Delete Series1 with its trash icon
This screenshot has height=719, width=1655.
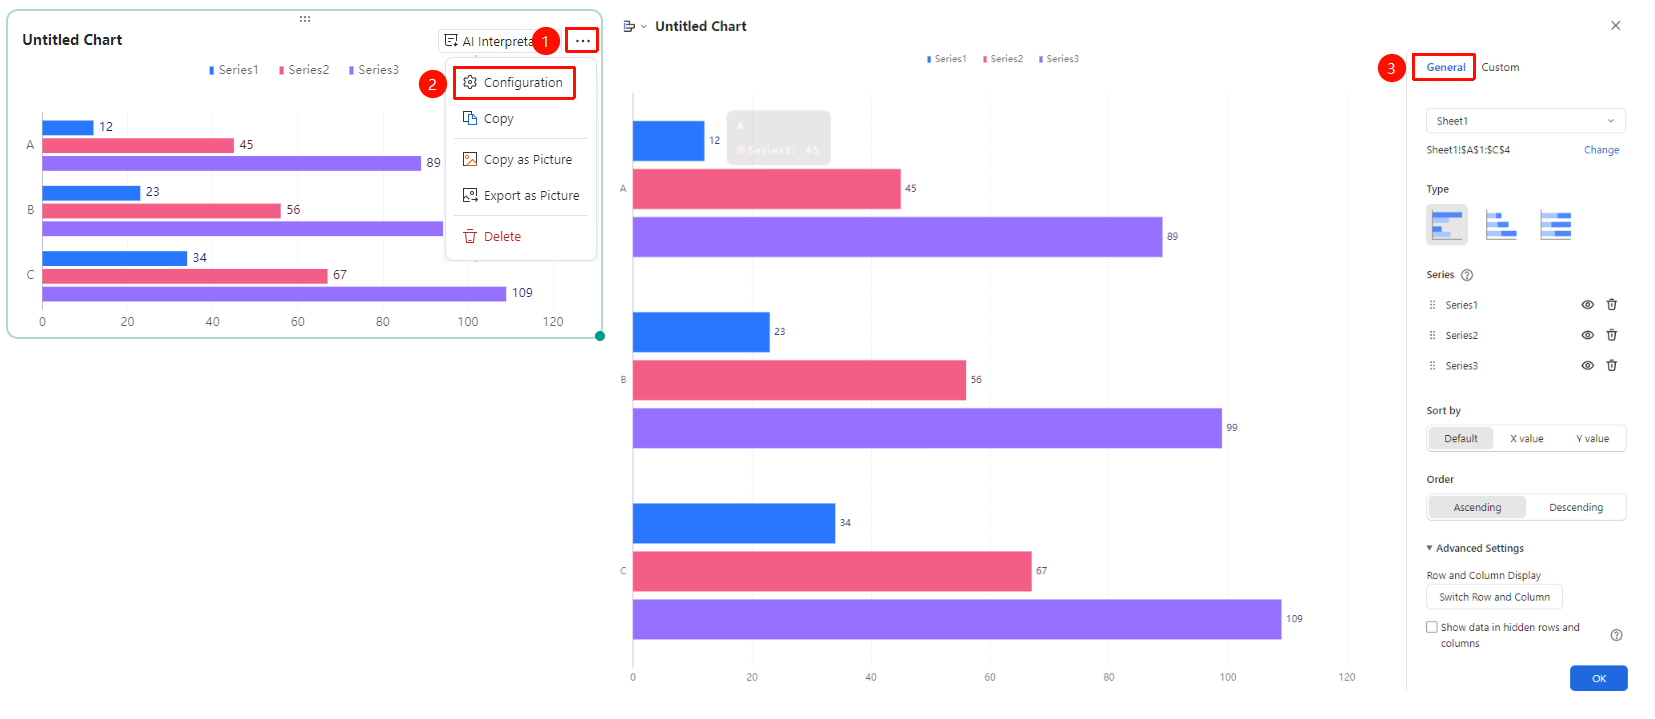(1612, 305)
